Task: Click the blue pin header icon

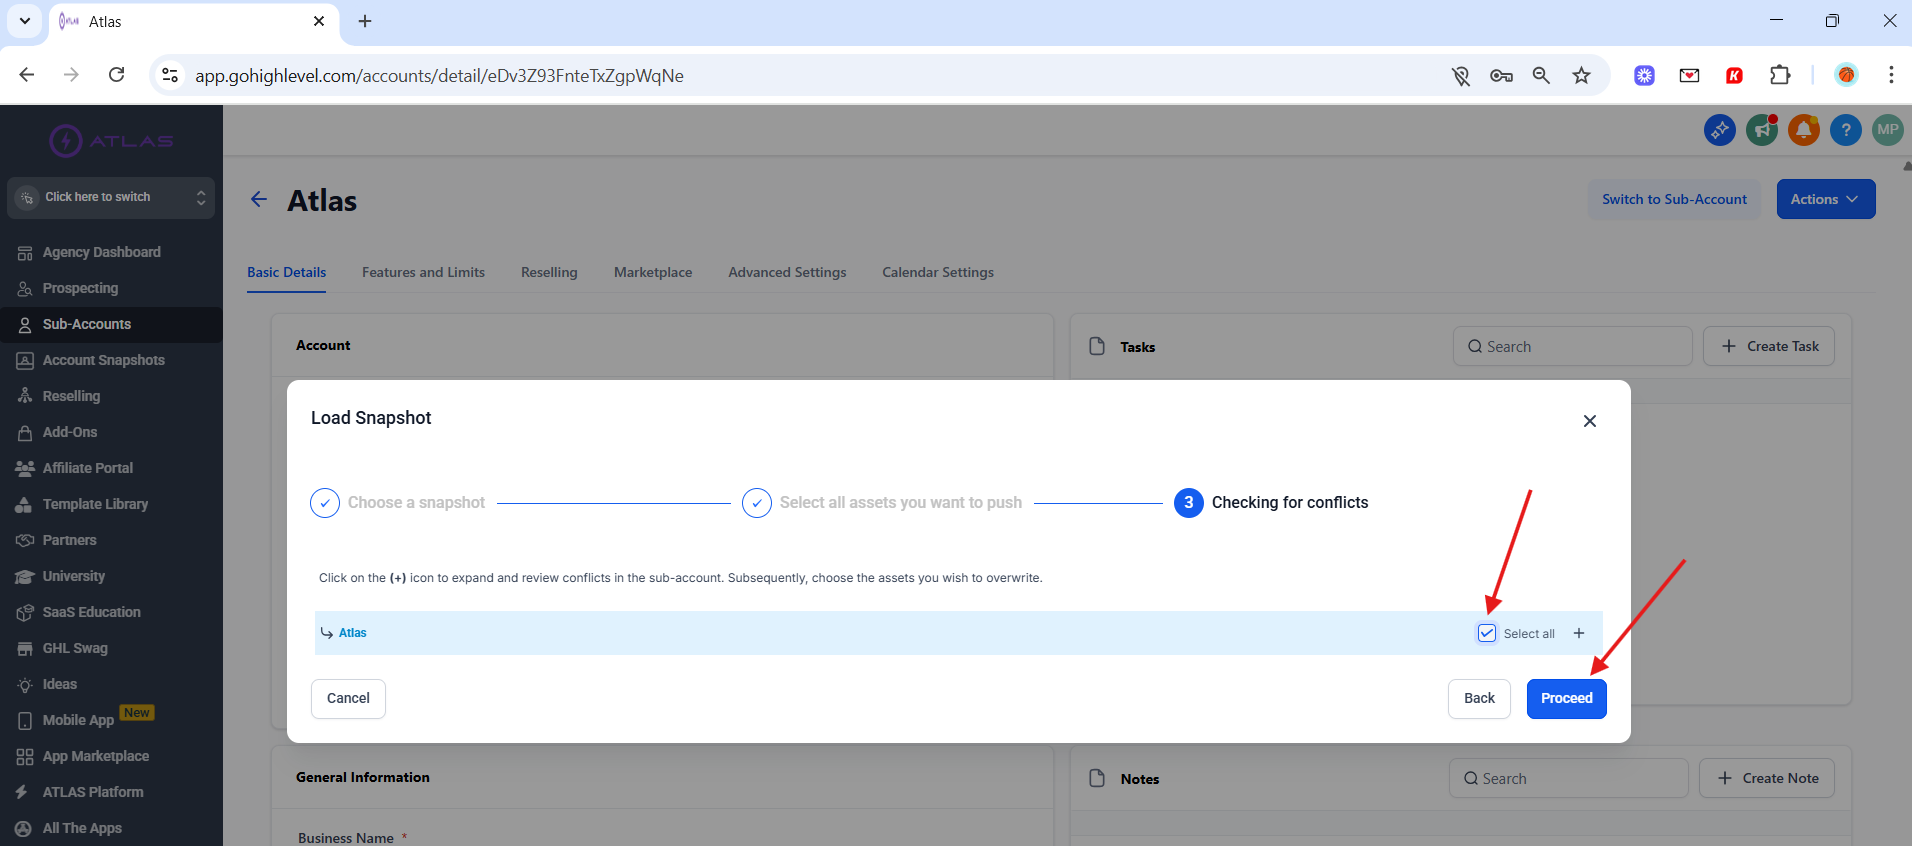Action: coord(1720,130)
